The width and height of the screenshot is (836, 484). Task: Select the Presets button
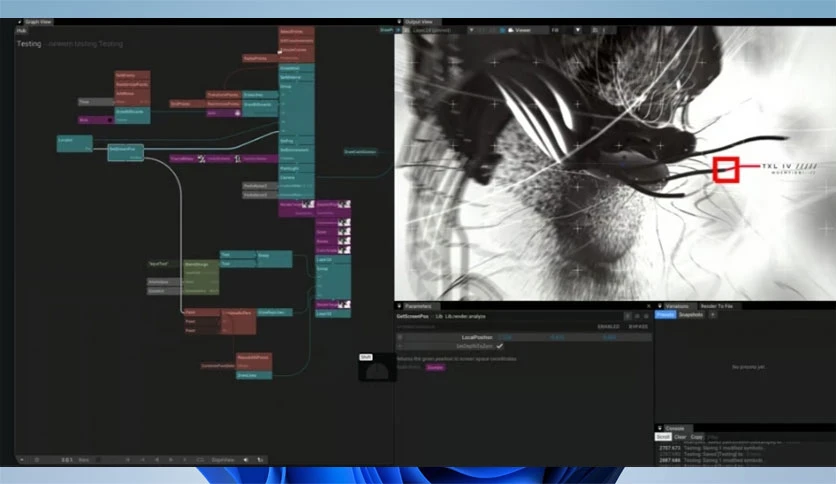click(x=665, y=315)
